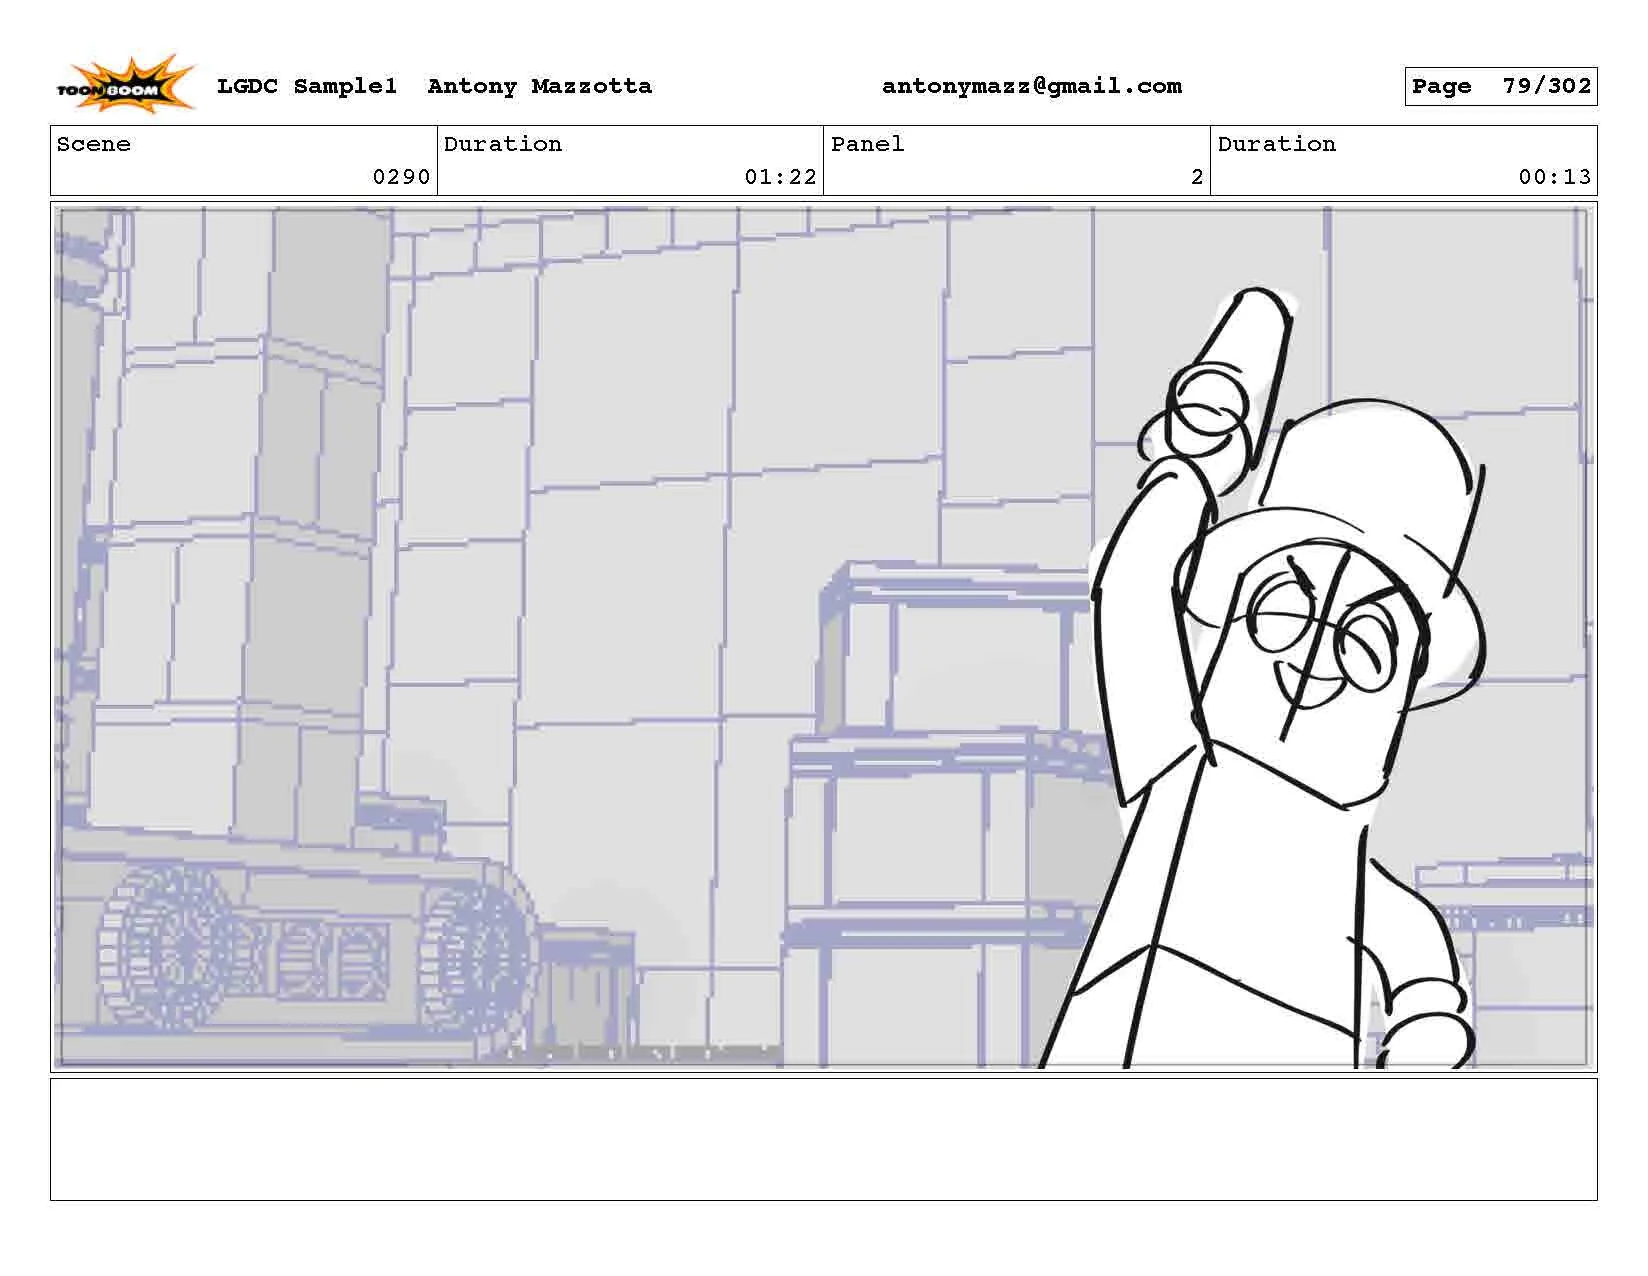
Task: Click the panel number value '2'
Action: (x=1197, y=177)
